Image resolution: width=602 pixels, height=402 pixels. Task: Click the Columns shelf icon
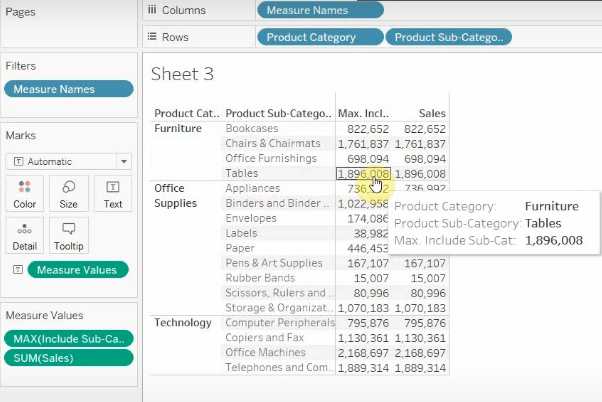[x=152, y=10]
